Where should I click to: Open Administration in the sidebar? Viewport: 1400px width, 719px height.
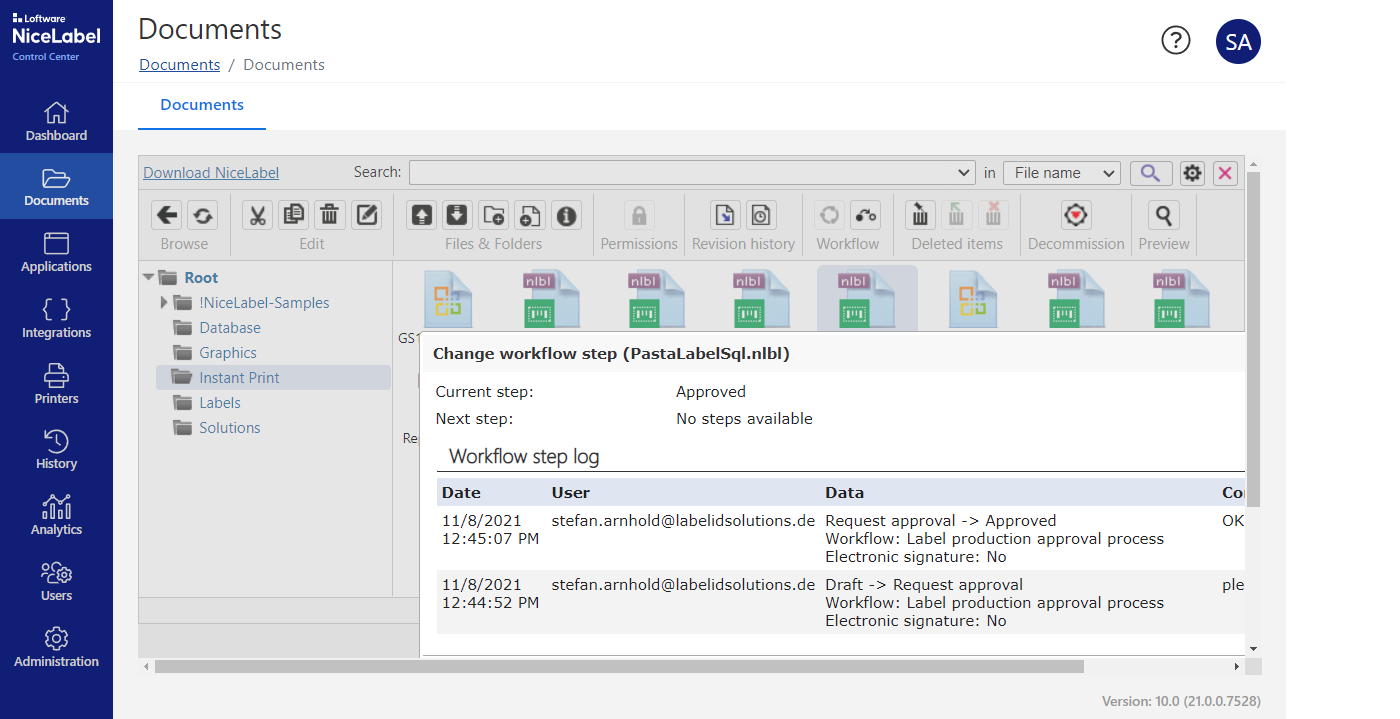coord(56,648)
